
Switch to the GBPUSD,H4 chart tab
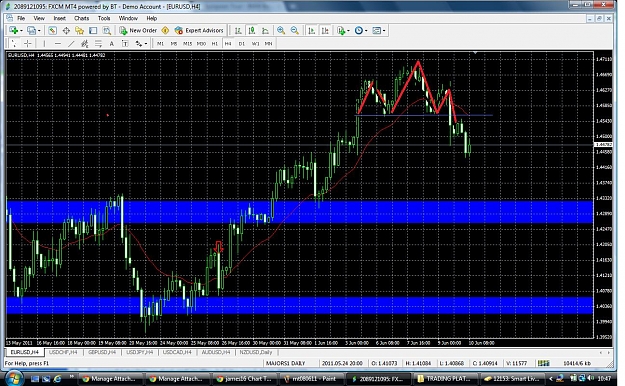(x=102, y=352)
